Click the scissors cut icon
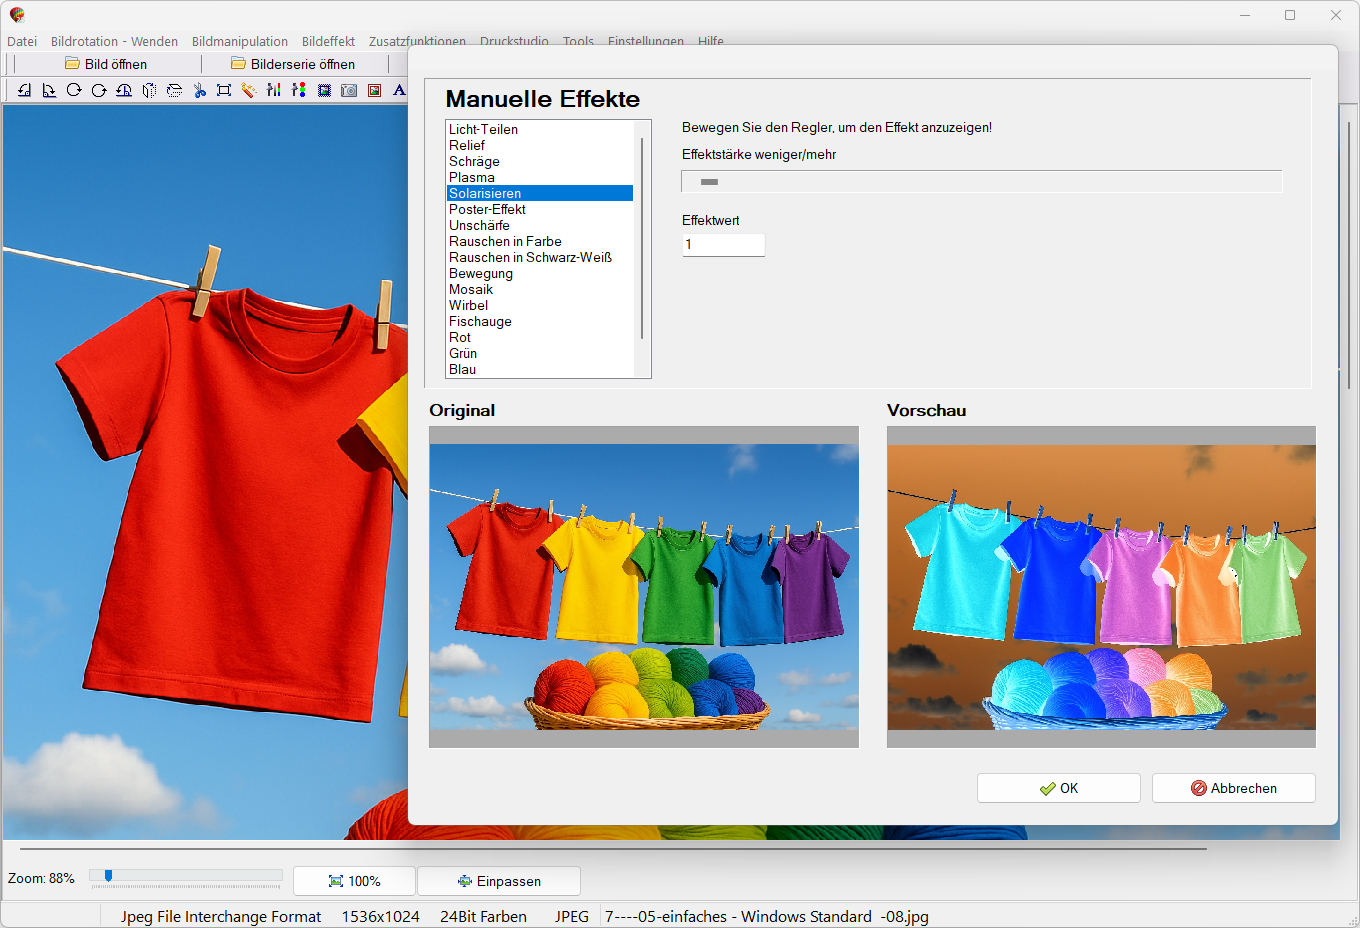 (x=199, y=90)
